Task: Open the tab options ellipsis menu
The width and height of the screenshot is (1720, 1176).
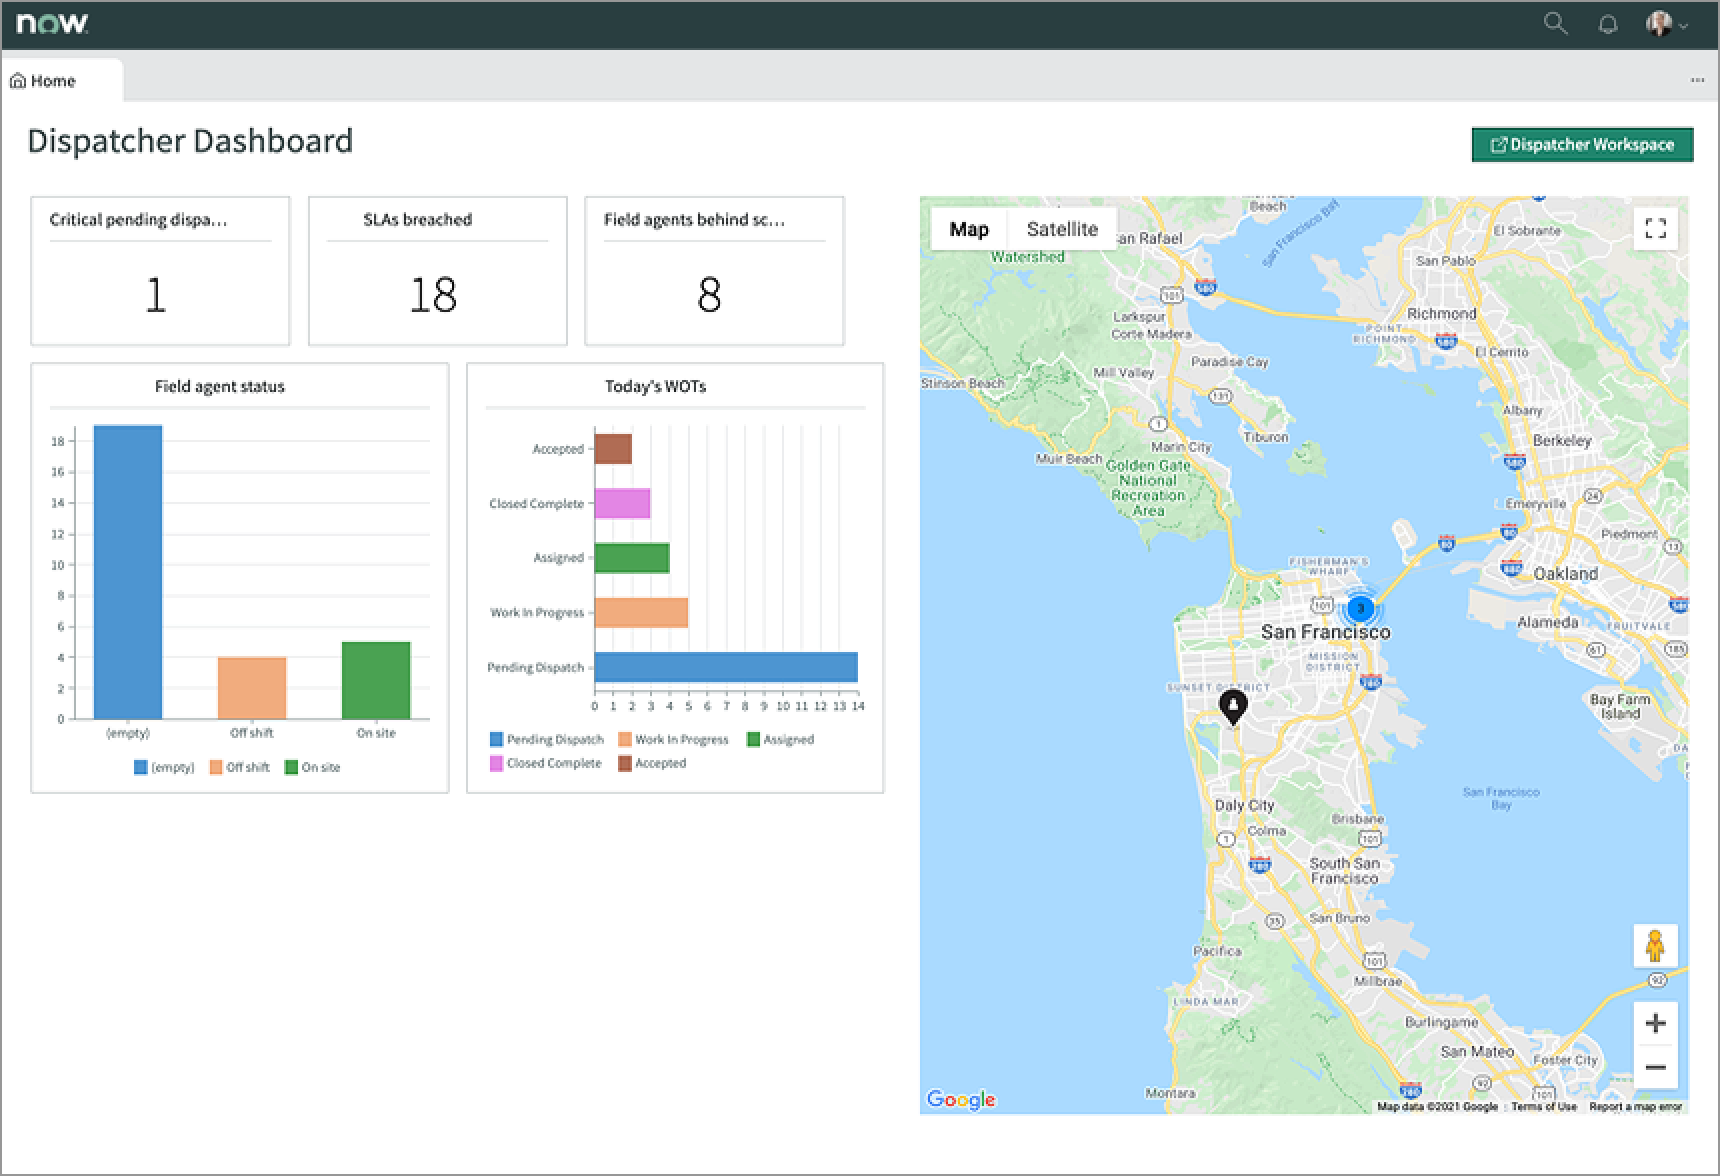Action: tap(1696, 80)
